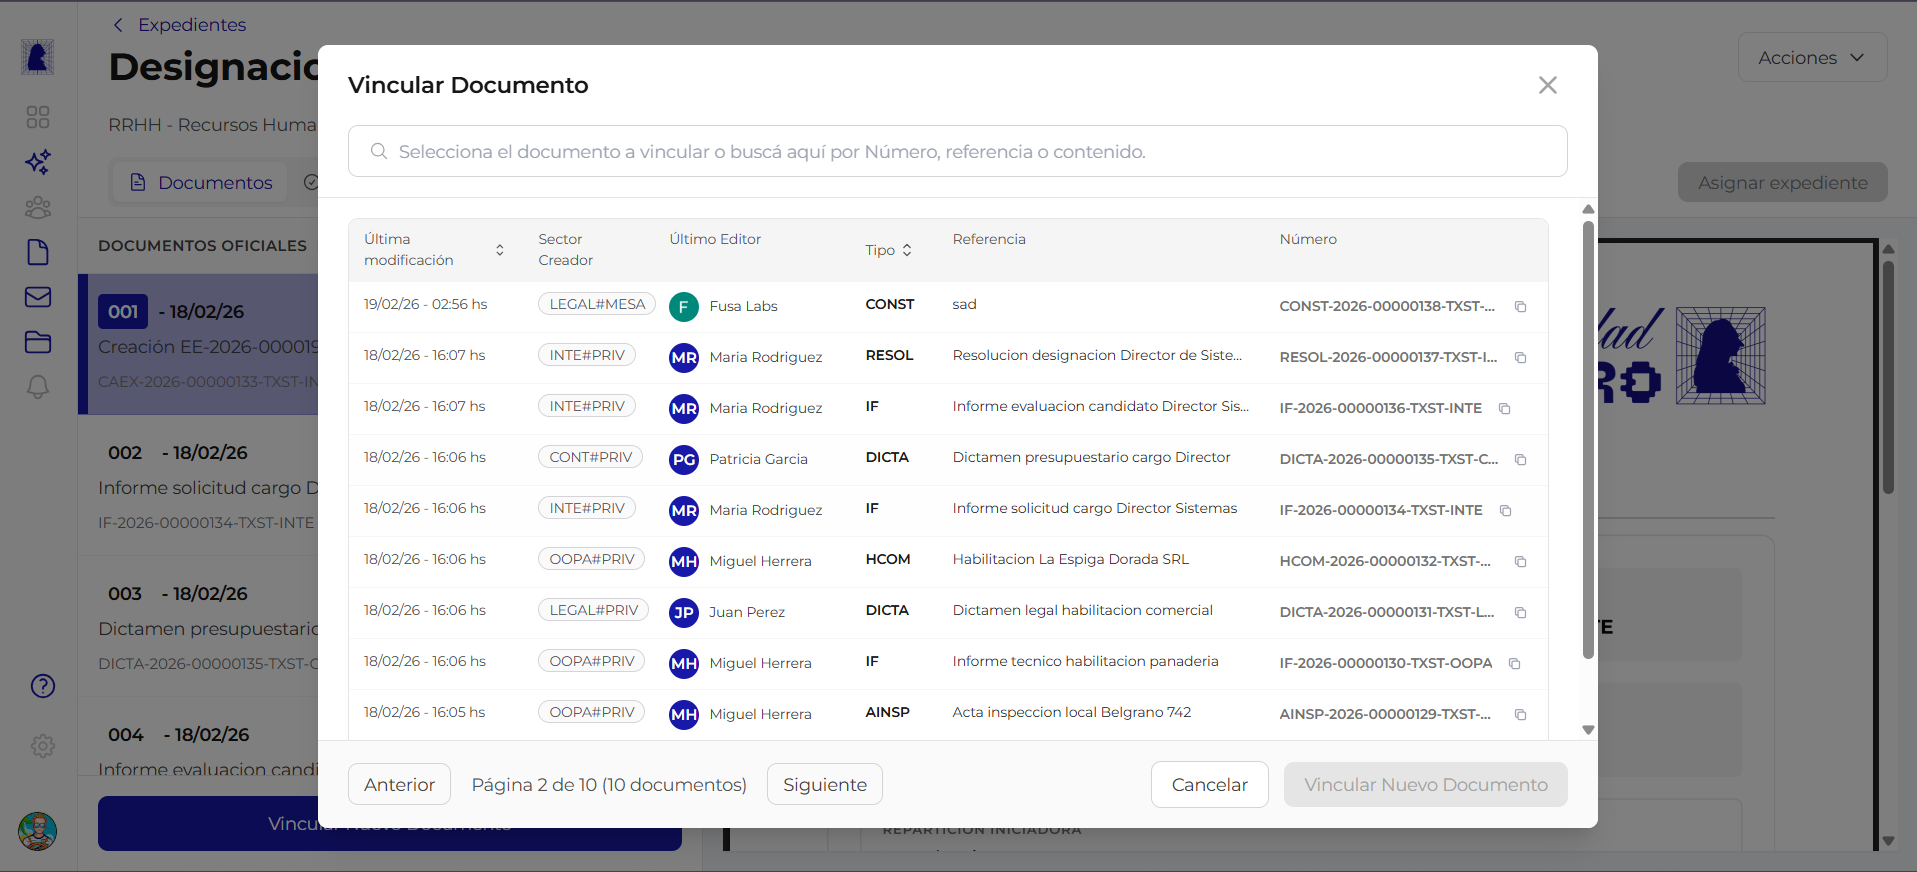This screenshot has height=872, width=1917.
Task: Copy number IF-2026-00000136-TXST-INTE
Action: click(1504, 409)
